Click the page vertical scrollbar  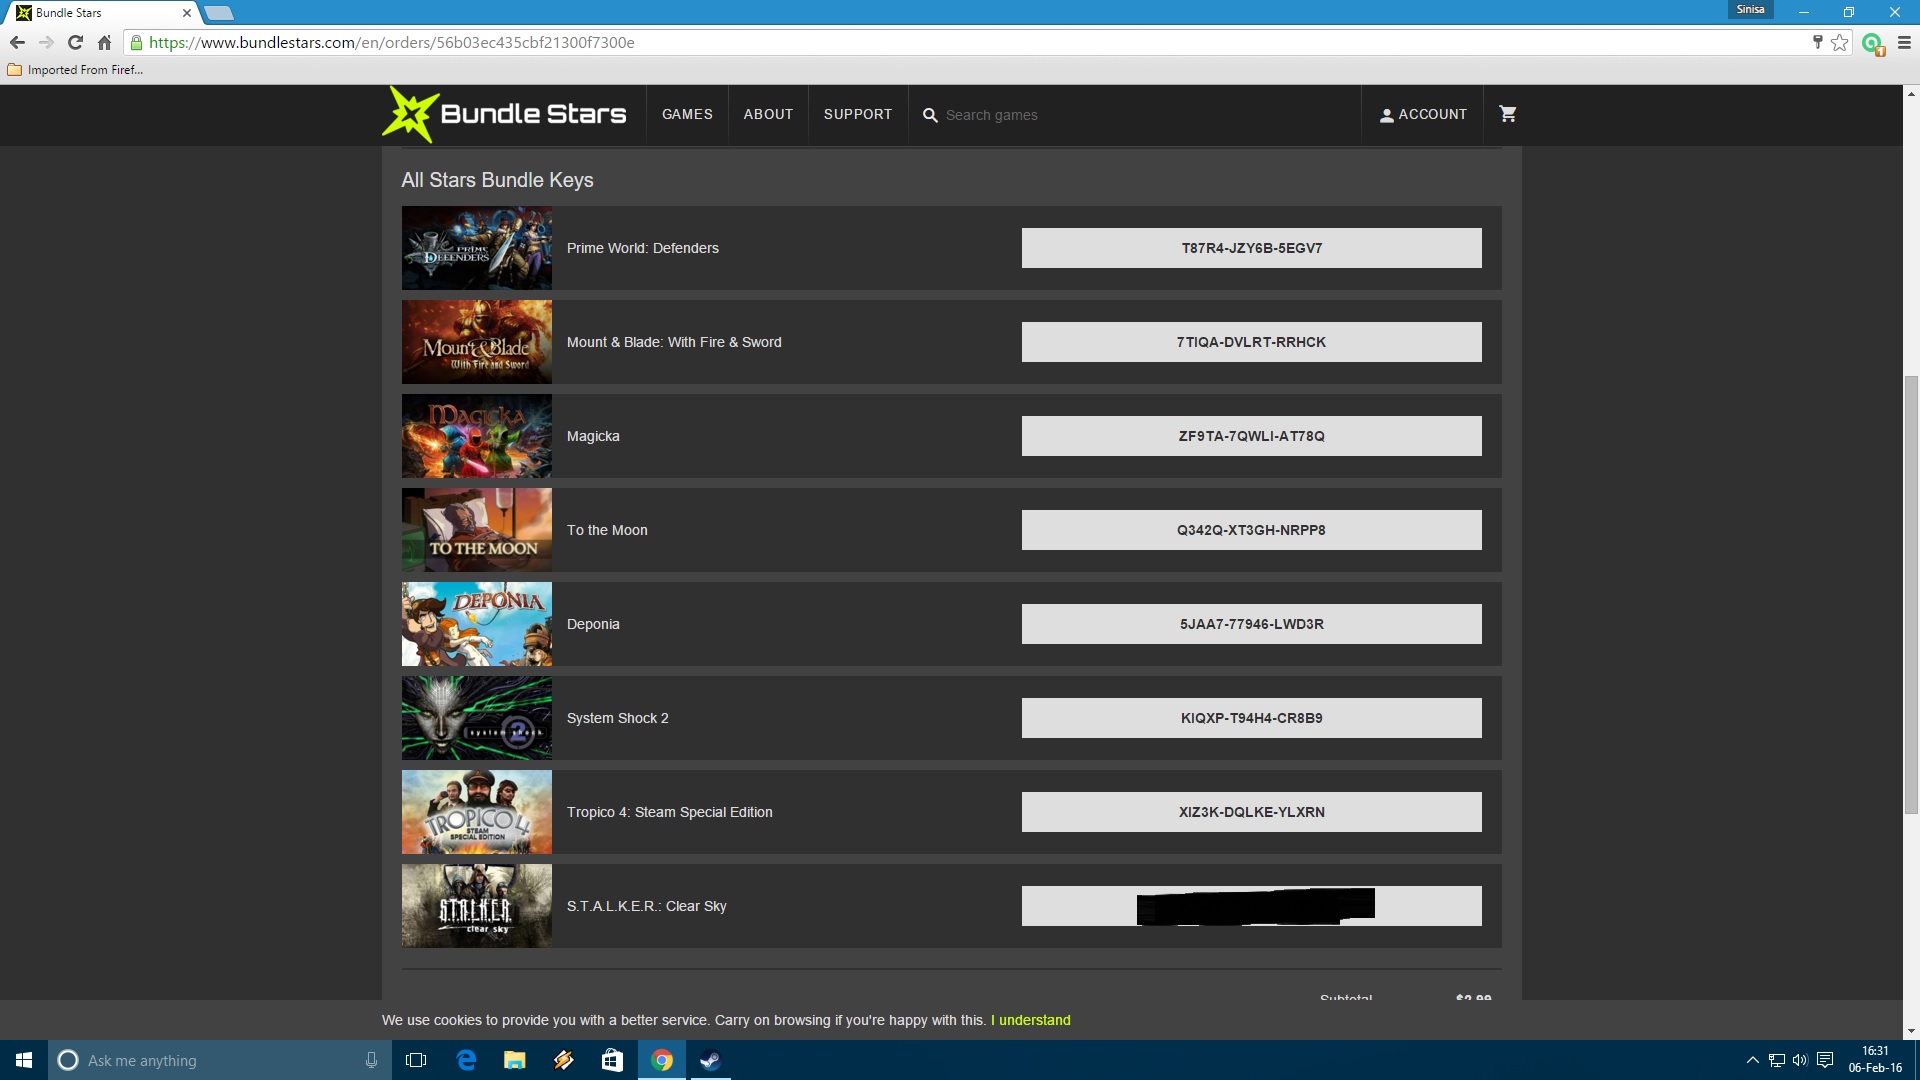tap(1911, 595)
